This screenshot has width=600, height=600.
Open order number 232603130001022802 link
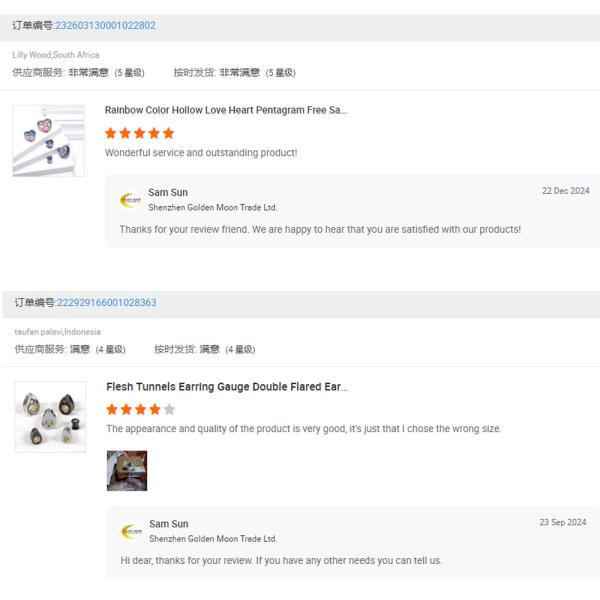click(105, 25)
